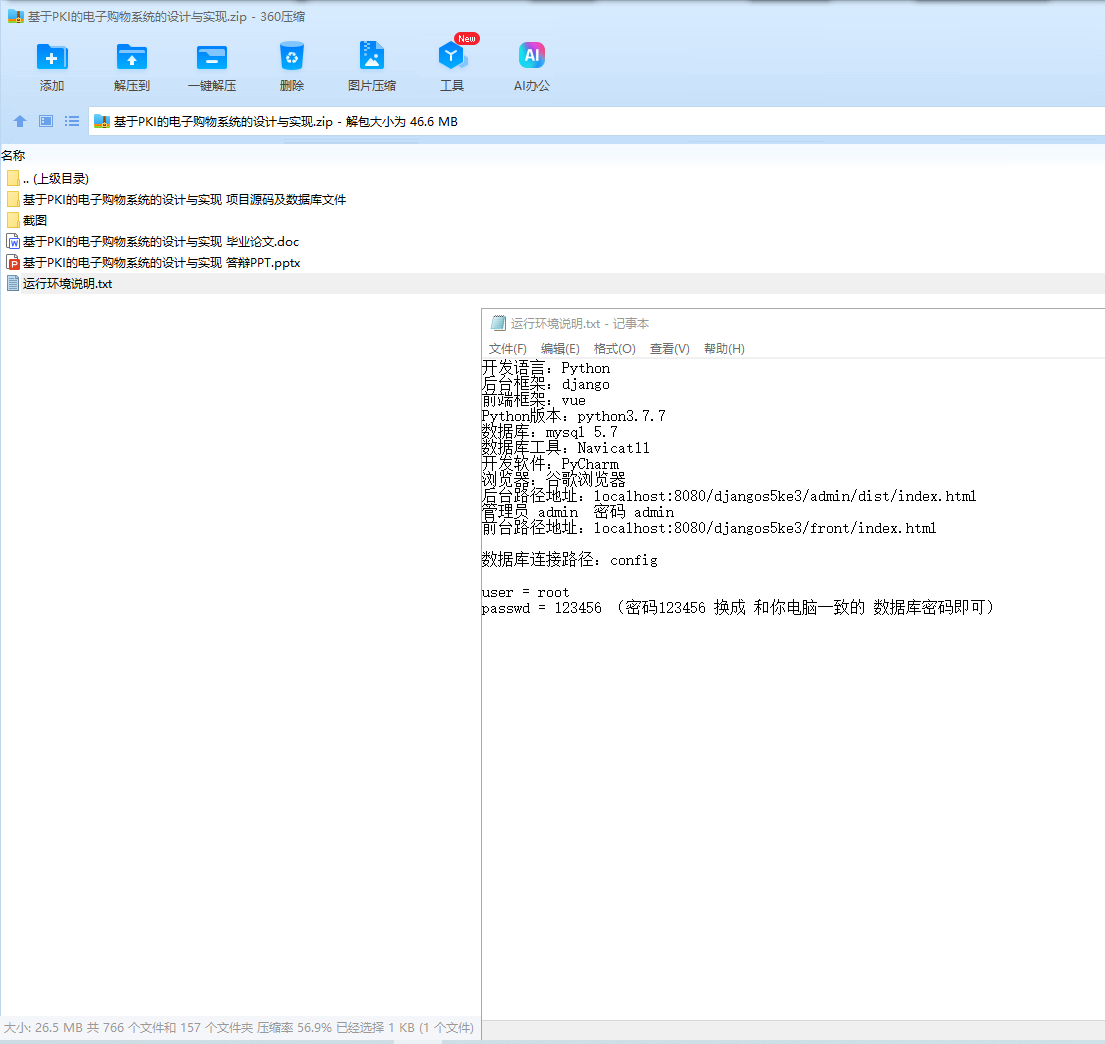Click the 前端框架: vue line
The image size is (1105, 1044).
click(534, 400)
